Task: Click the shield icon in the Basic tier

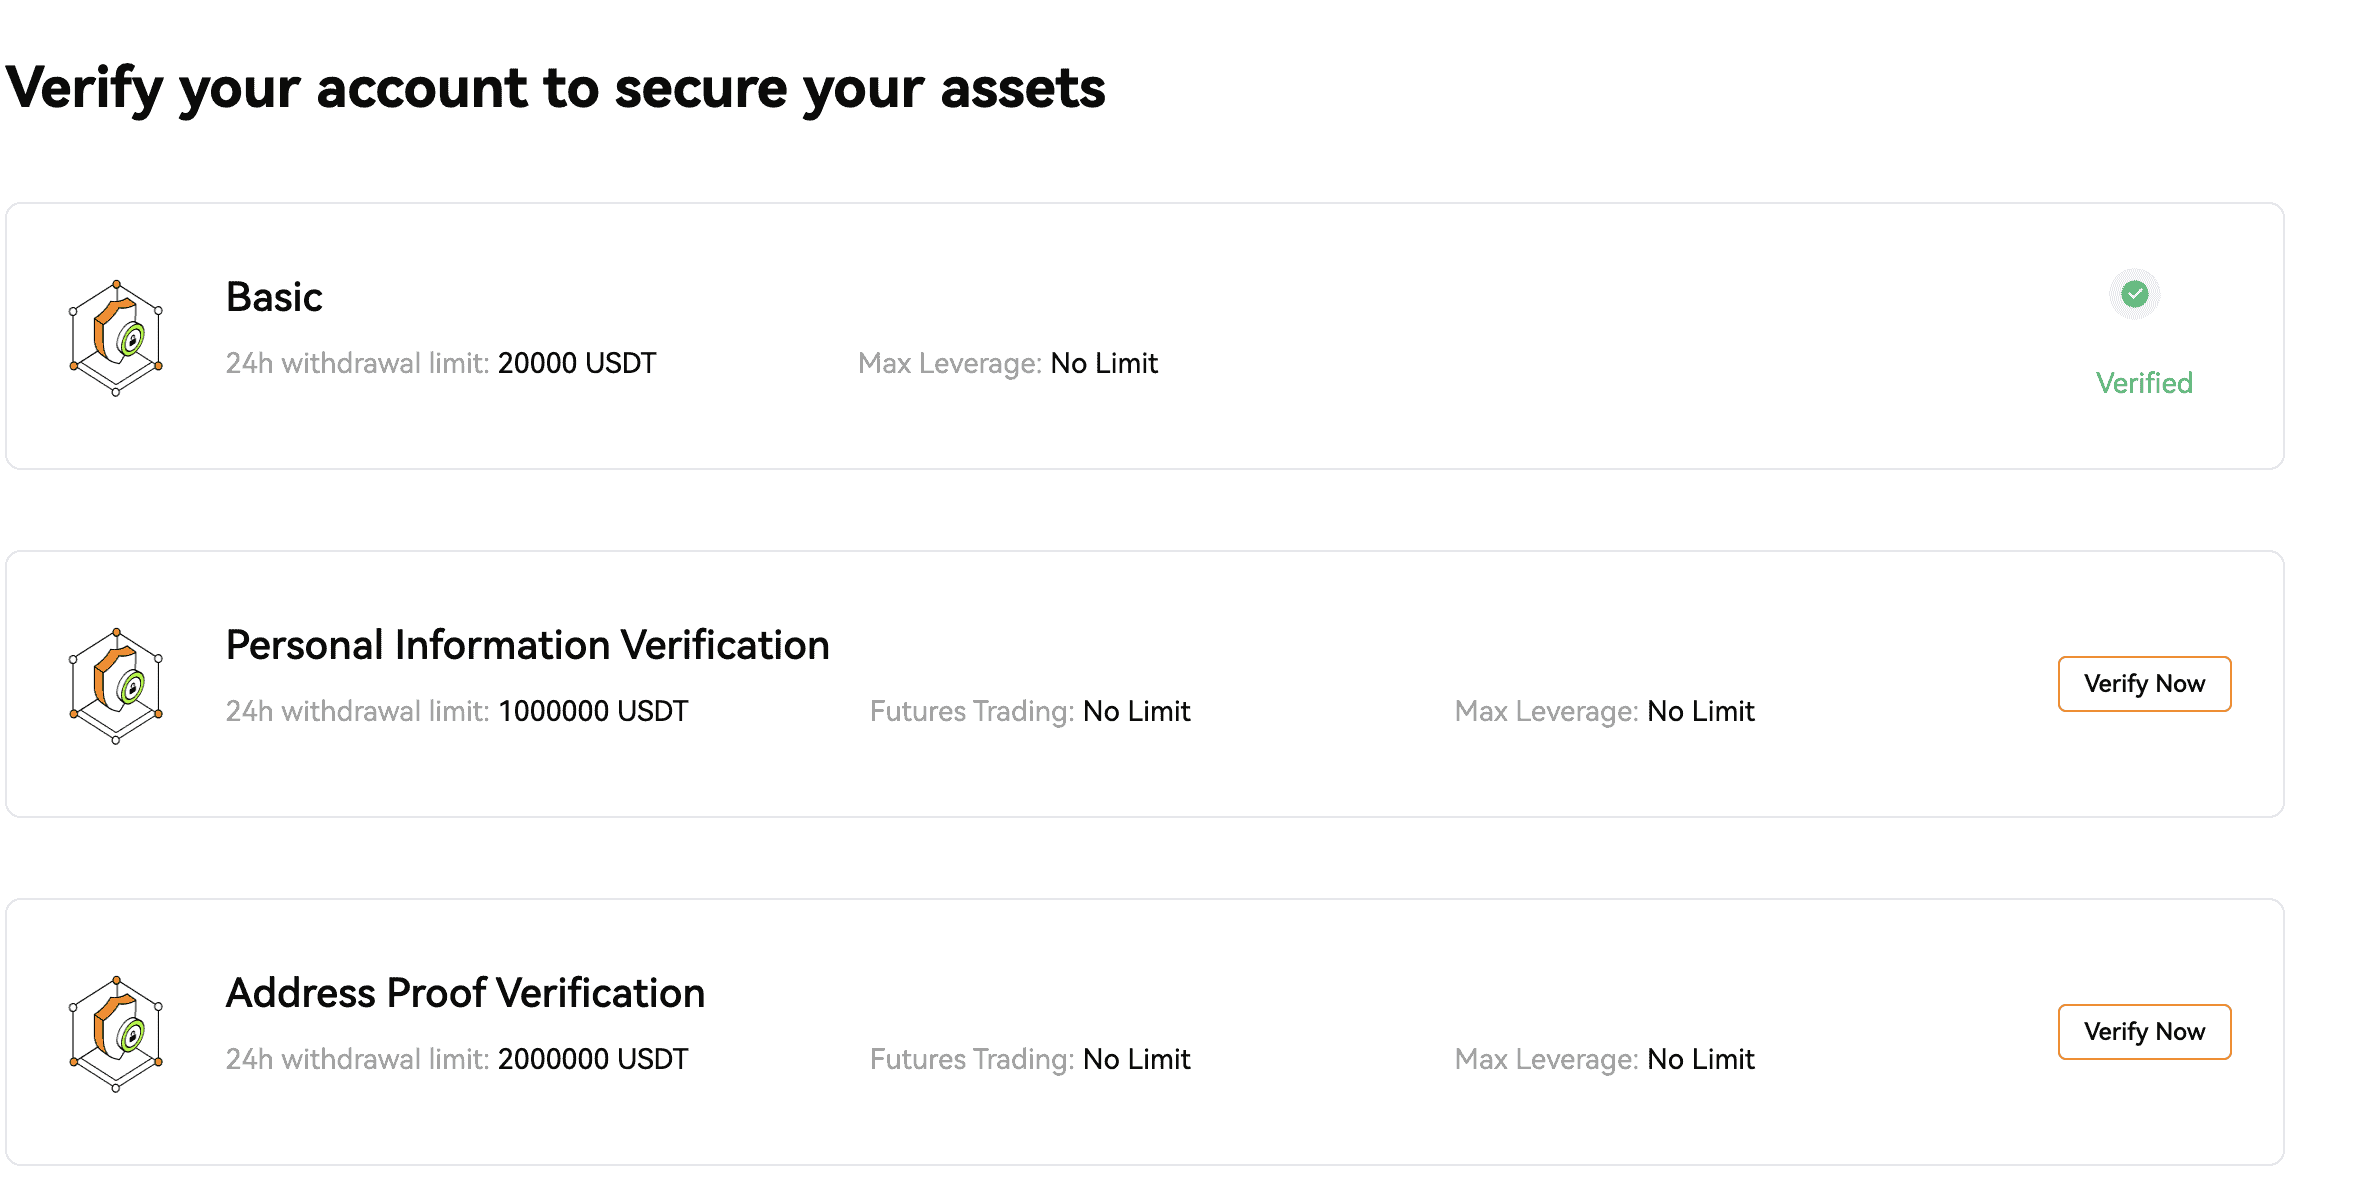Action: [x=116, y=337]
